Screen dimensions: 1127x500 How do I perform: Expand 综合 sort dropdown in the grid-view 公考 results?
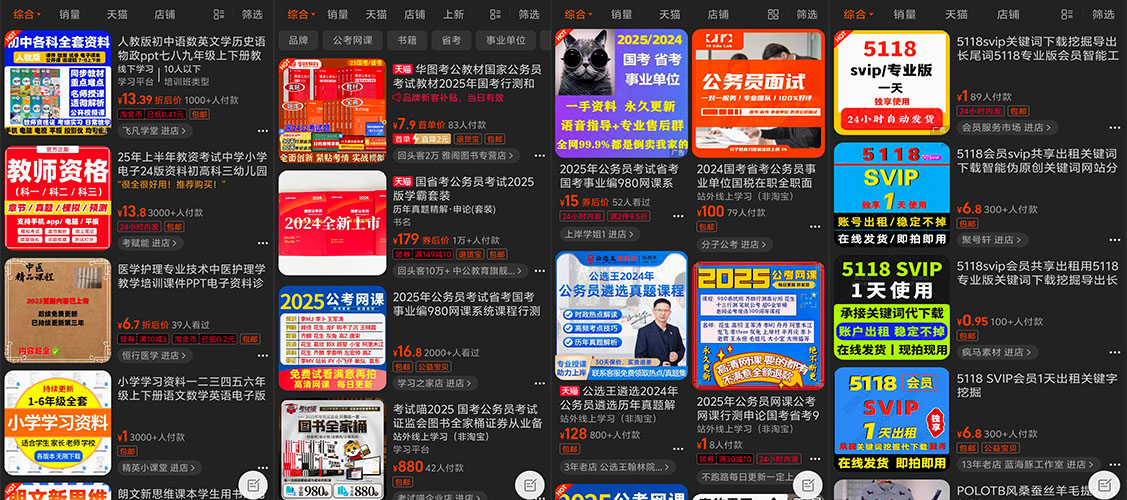pyautogui.click(x=577, y=14)
